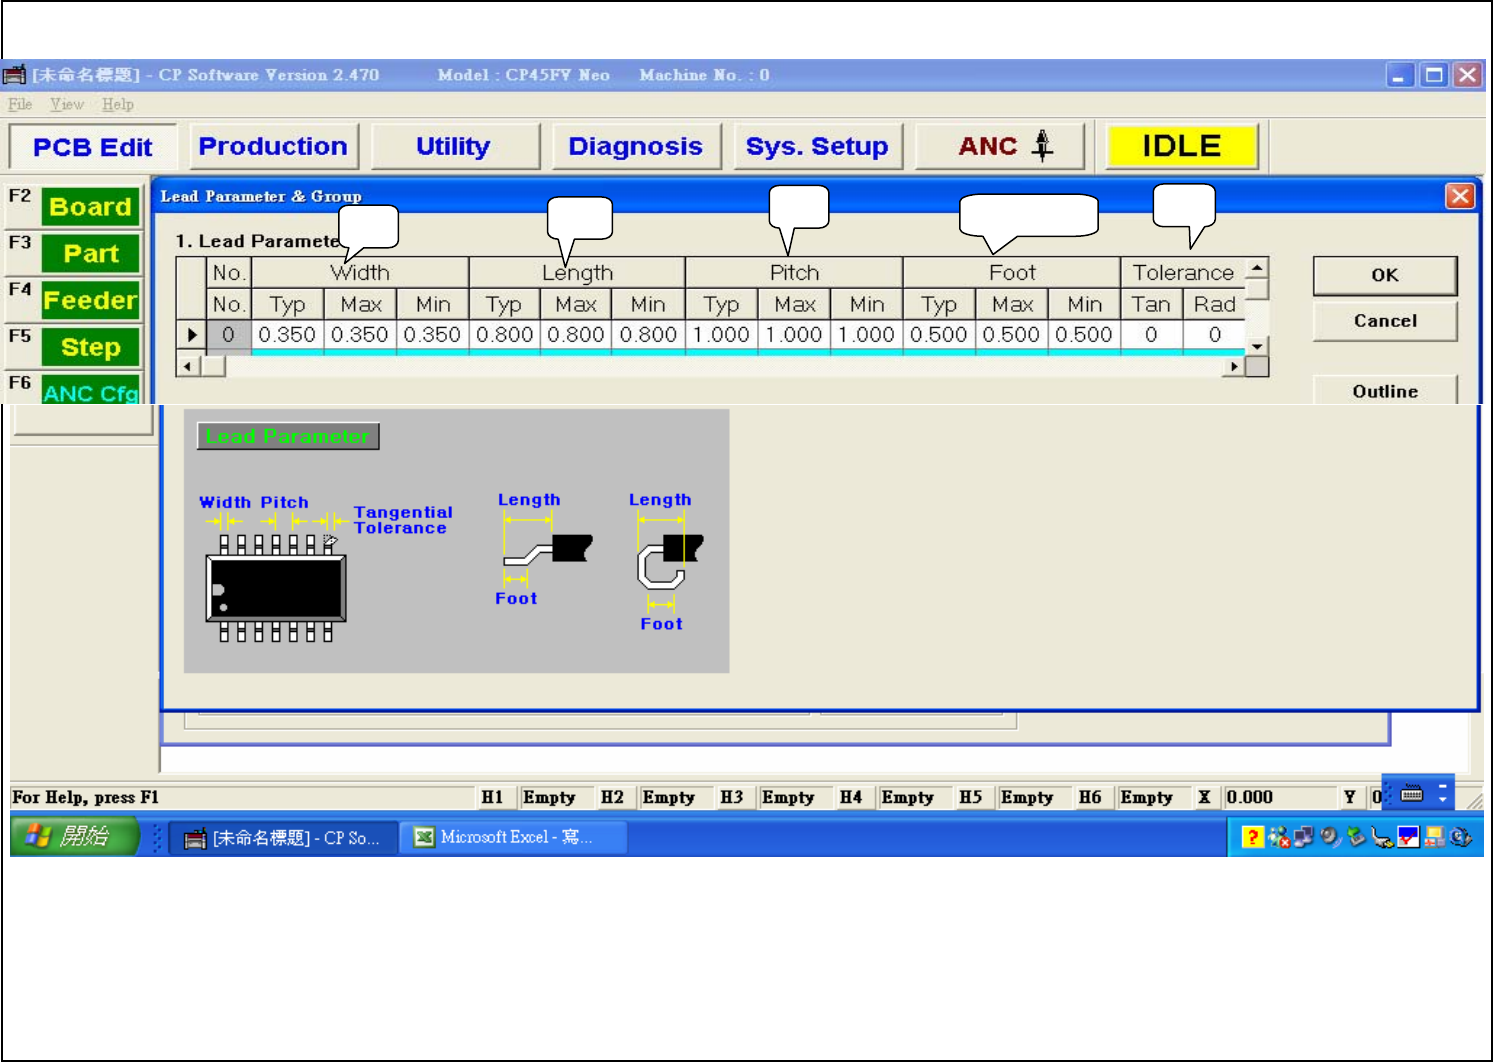Select the Width Min cell 0.350
Image resolution: width=1493 pixels, height=1062 pixels.
coord(433,335)
